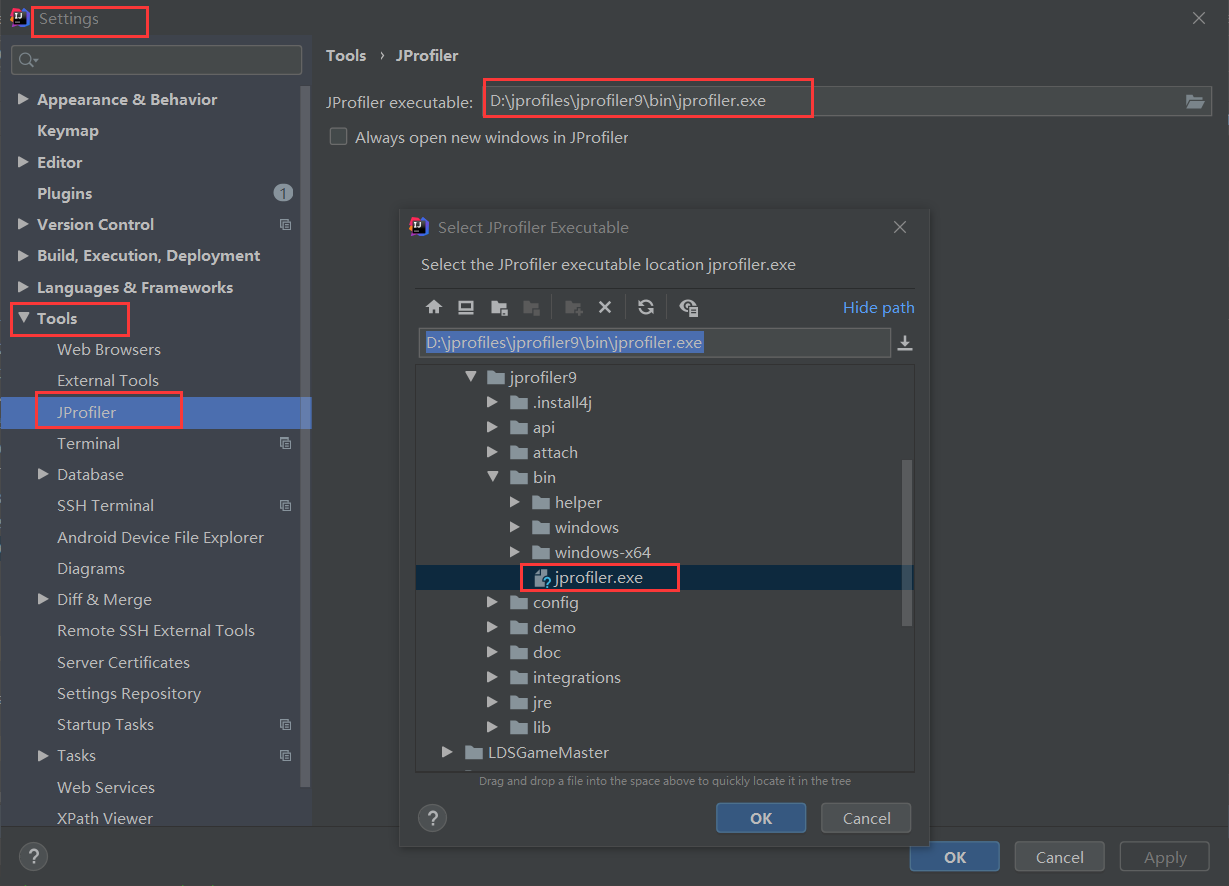Click the Settings search input field
This screenshot has height=886, width=1229.
[x=156, y=60]
